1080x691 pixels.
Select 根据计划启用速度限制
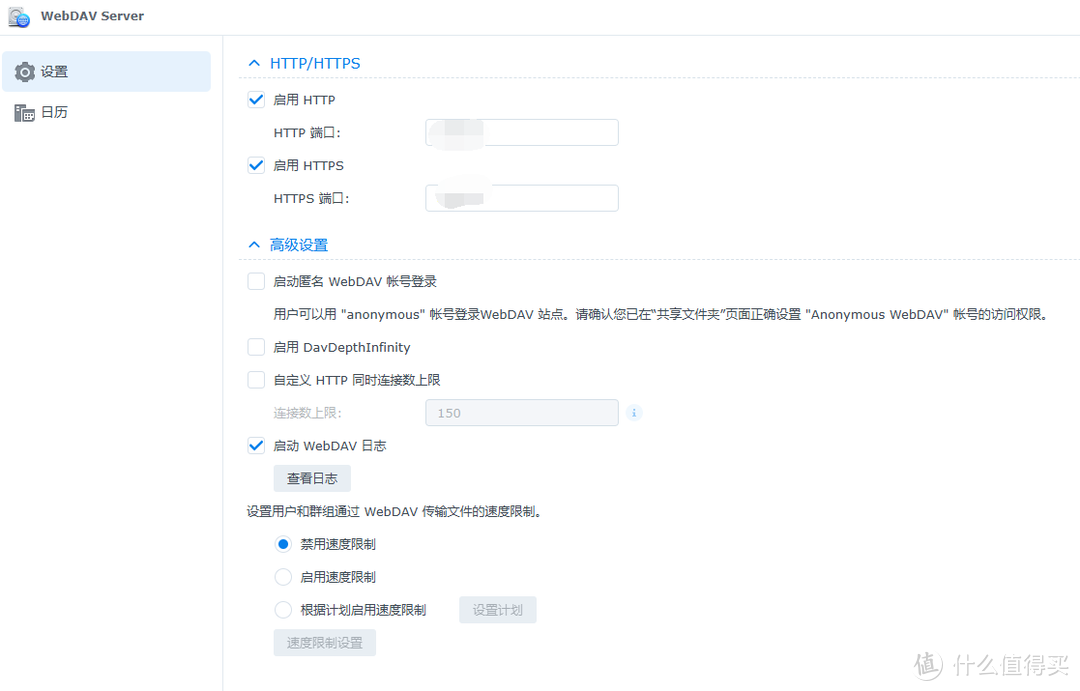point(281,609)
